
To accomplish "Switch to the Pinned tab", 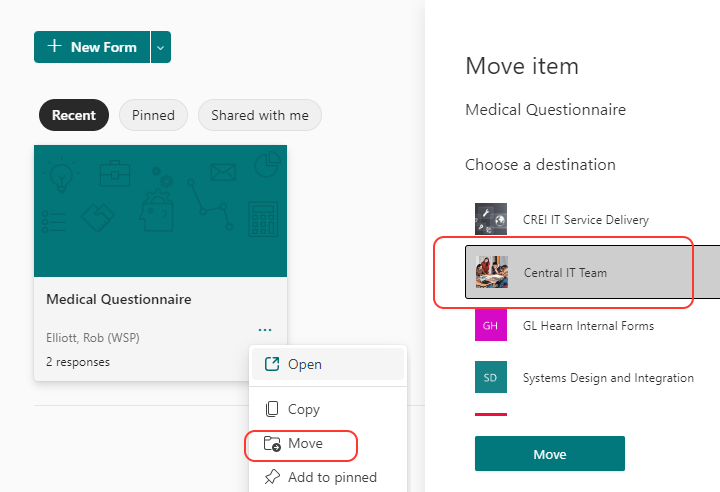I will pyautogui.click(x=153, y=115).
